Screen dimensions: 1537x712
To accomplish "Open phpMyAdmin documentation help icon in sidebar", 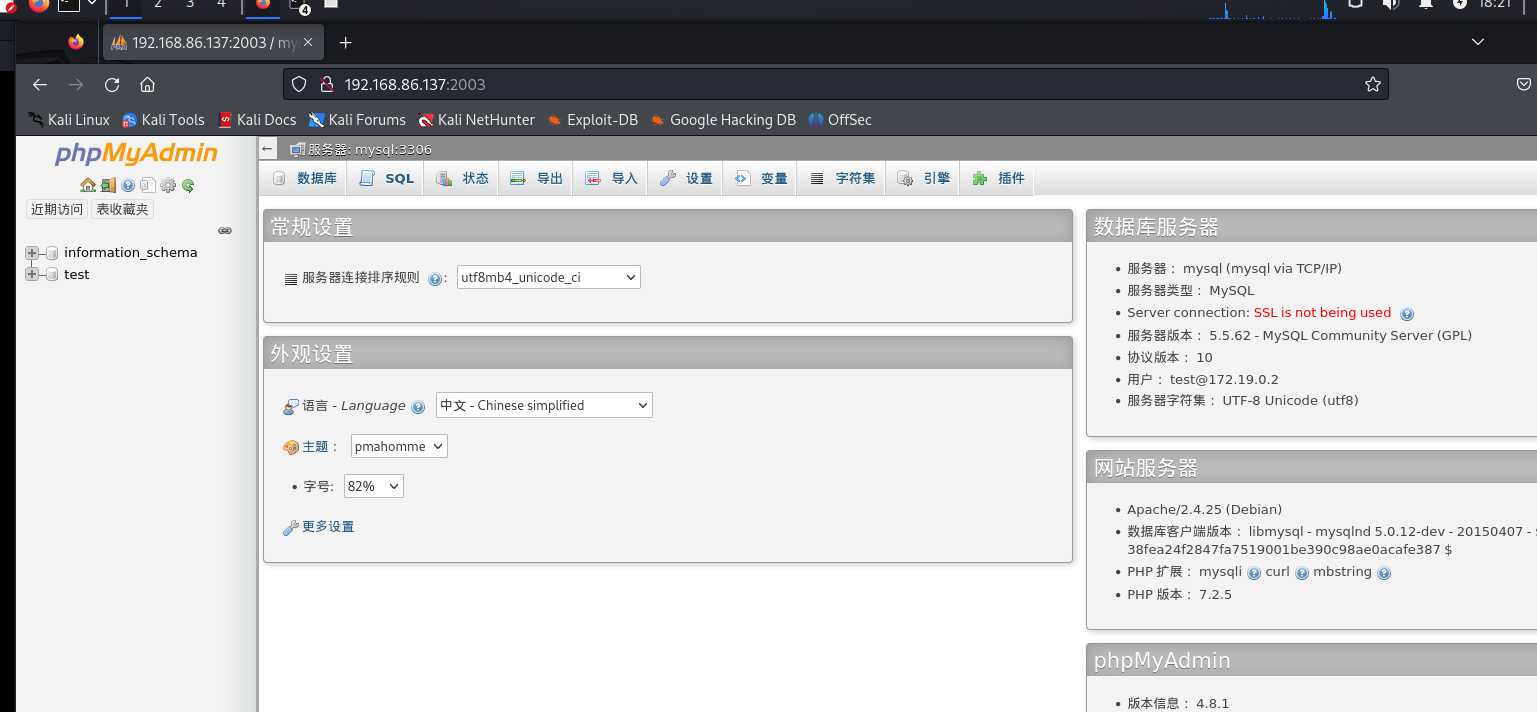I will (128, 185).
